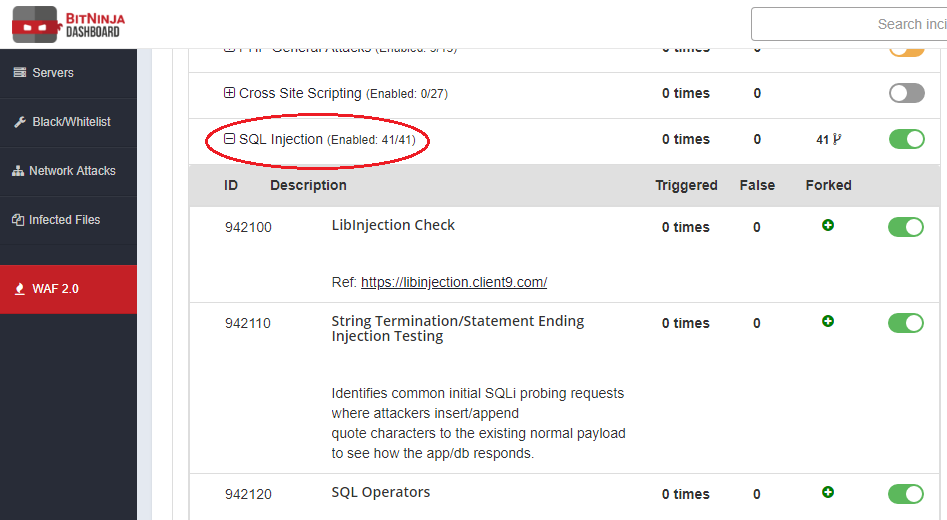Click the Black/Whitelist wrench icon
947x520 pixels.
19,122
